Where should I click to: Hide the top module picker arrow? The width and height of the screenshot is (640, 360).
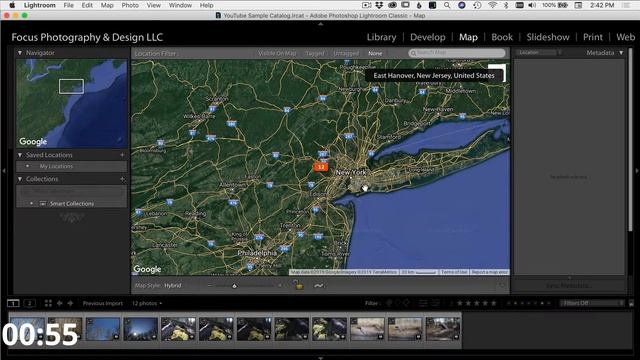(x=320, y=24)
